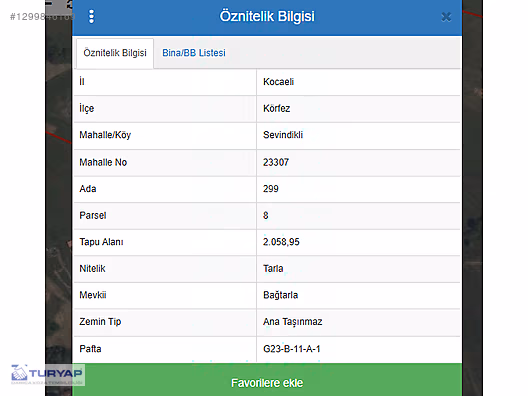
Task: Click the Ada row label
Action: coord(88,189)
